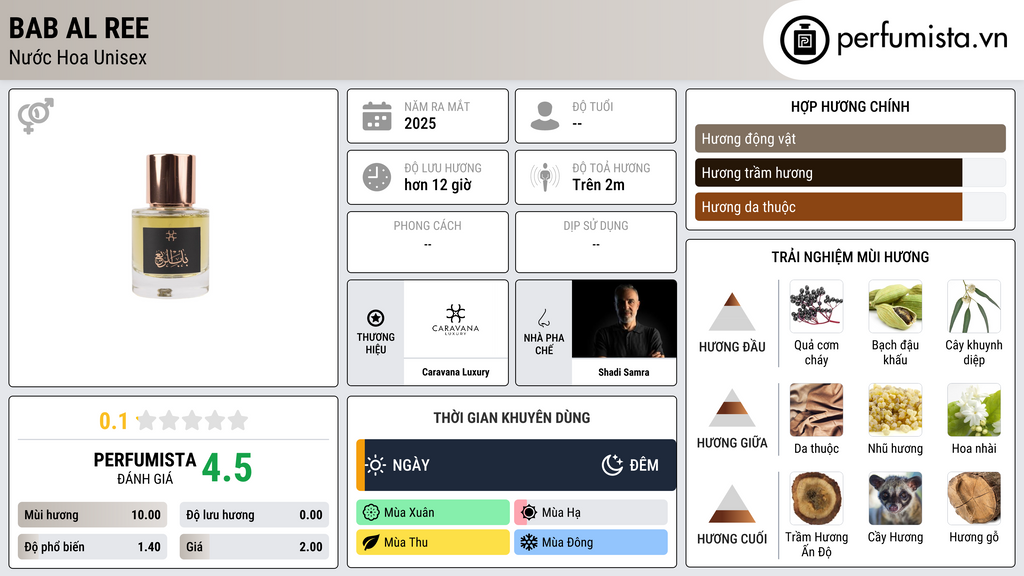Click the leaf icon in Mùa Thu
The image size is (1024, 576).
click(x=371, y=543)
